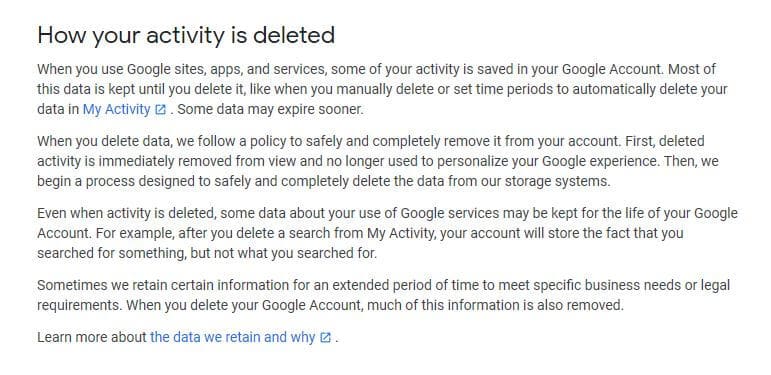The image size is (771, 375).
Task: Open "the data we retain and why" link
Action: click(233, 337)
